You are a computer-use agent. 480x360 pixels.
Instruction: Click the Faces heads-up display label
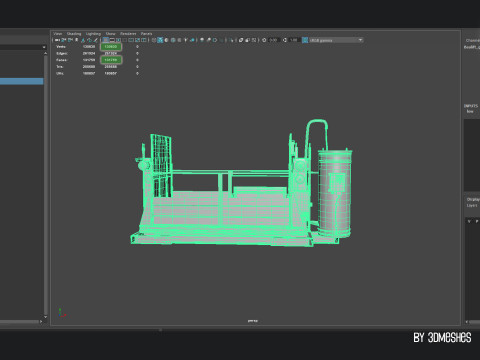point(62,60)
